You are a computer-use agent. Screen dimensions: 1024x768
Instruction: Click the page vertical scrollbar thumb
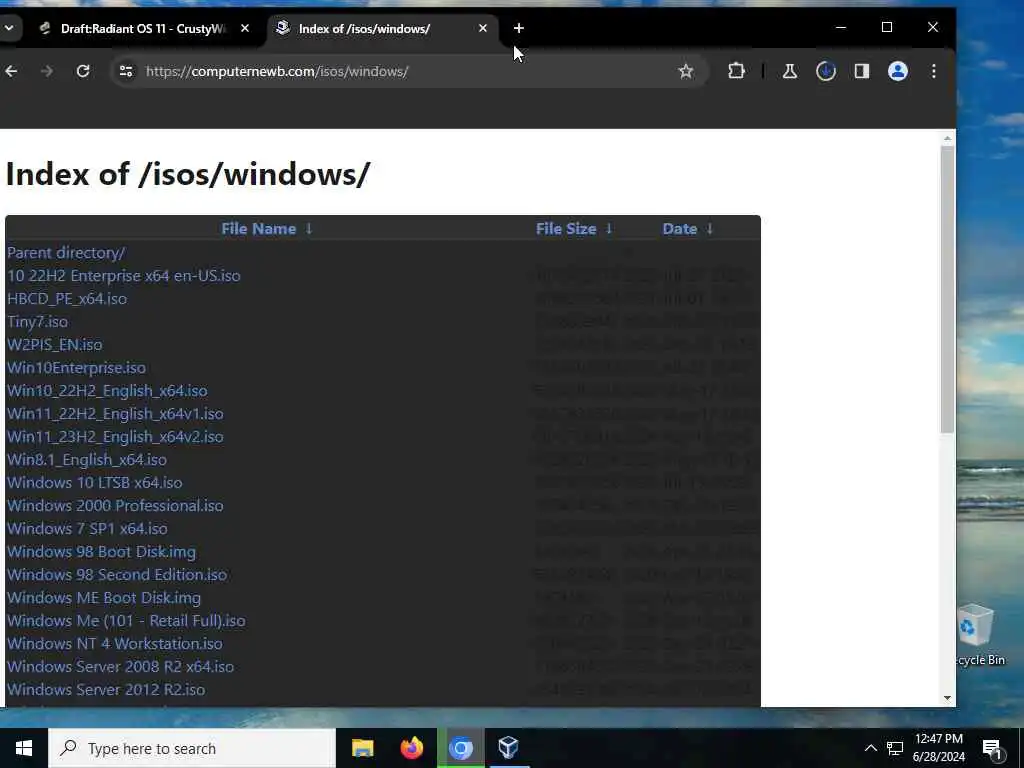coord(948,289)
